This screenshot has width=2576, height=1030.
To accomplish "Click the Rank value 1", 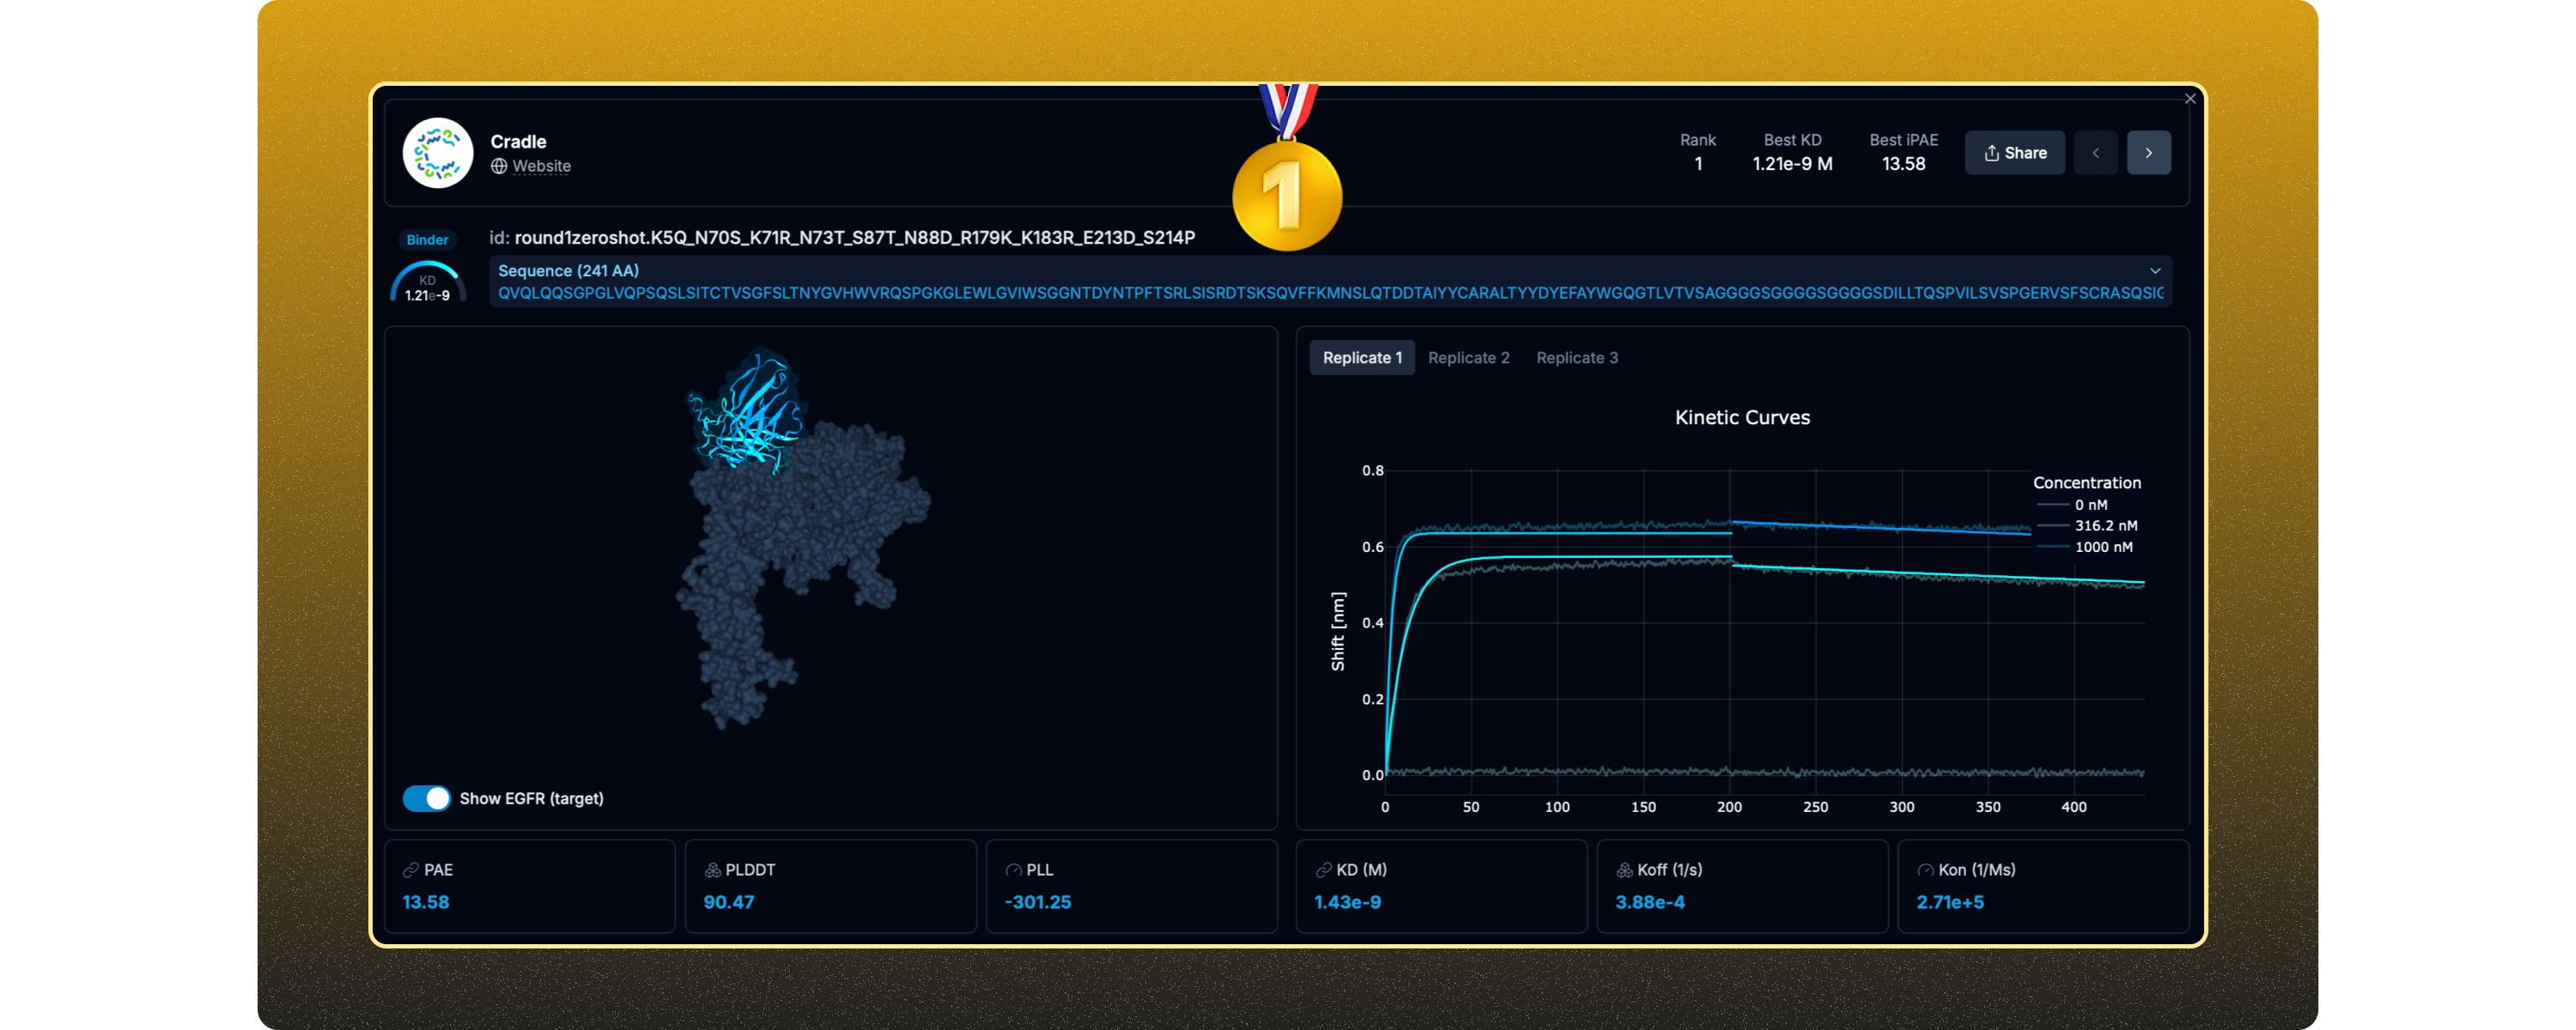I will click(x=1698, y=164).
